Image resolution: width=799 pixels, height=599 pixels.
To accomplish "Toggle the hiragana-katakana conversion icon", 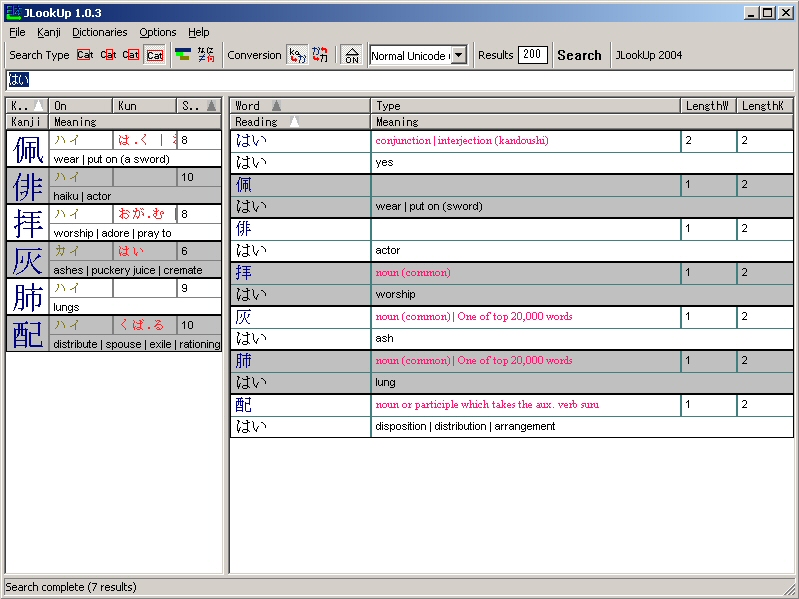I will [320, 55].
